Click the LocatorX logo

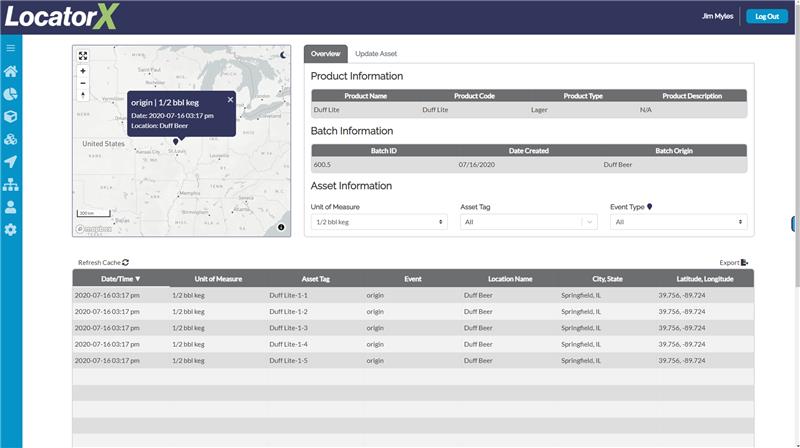click(61, 16)
